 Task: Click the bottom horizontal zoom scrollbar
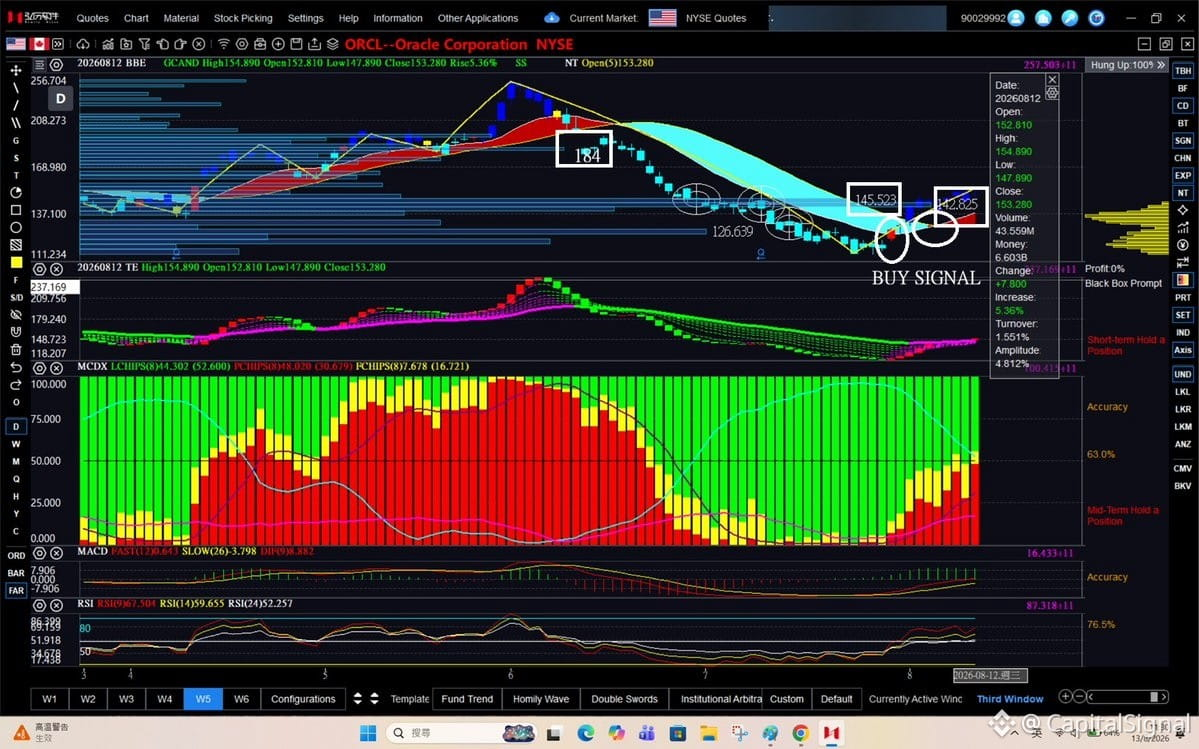point(1128,696)
